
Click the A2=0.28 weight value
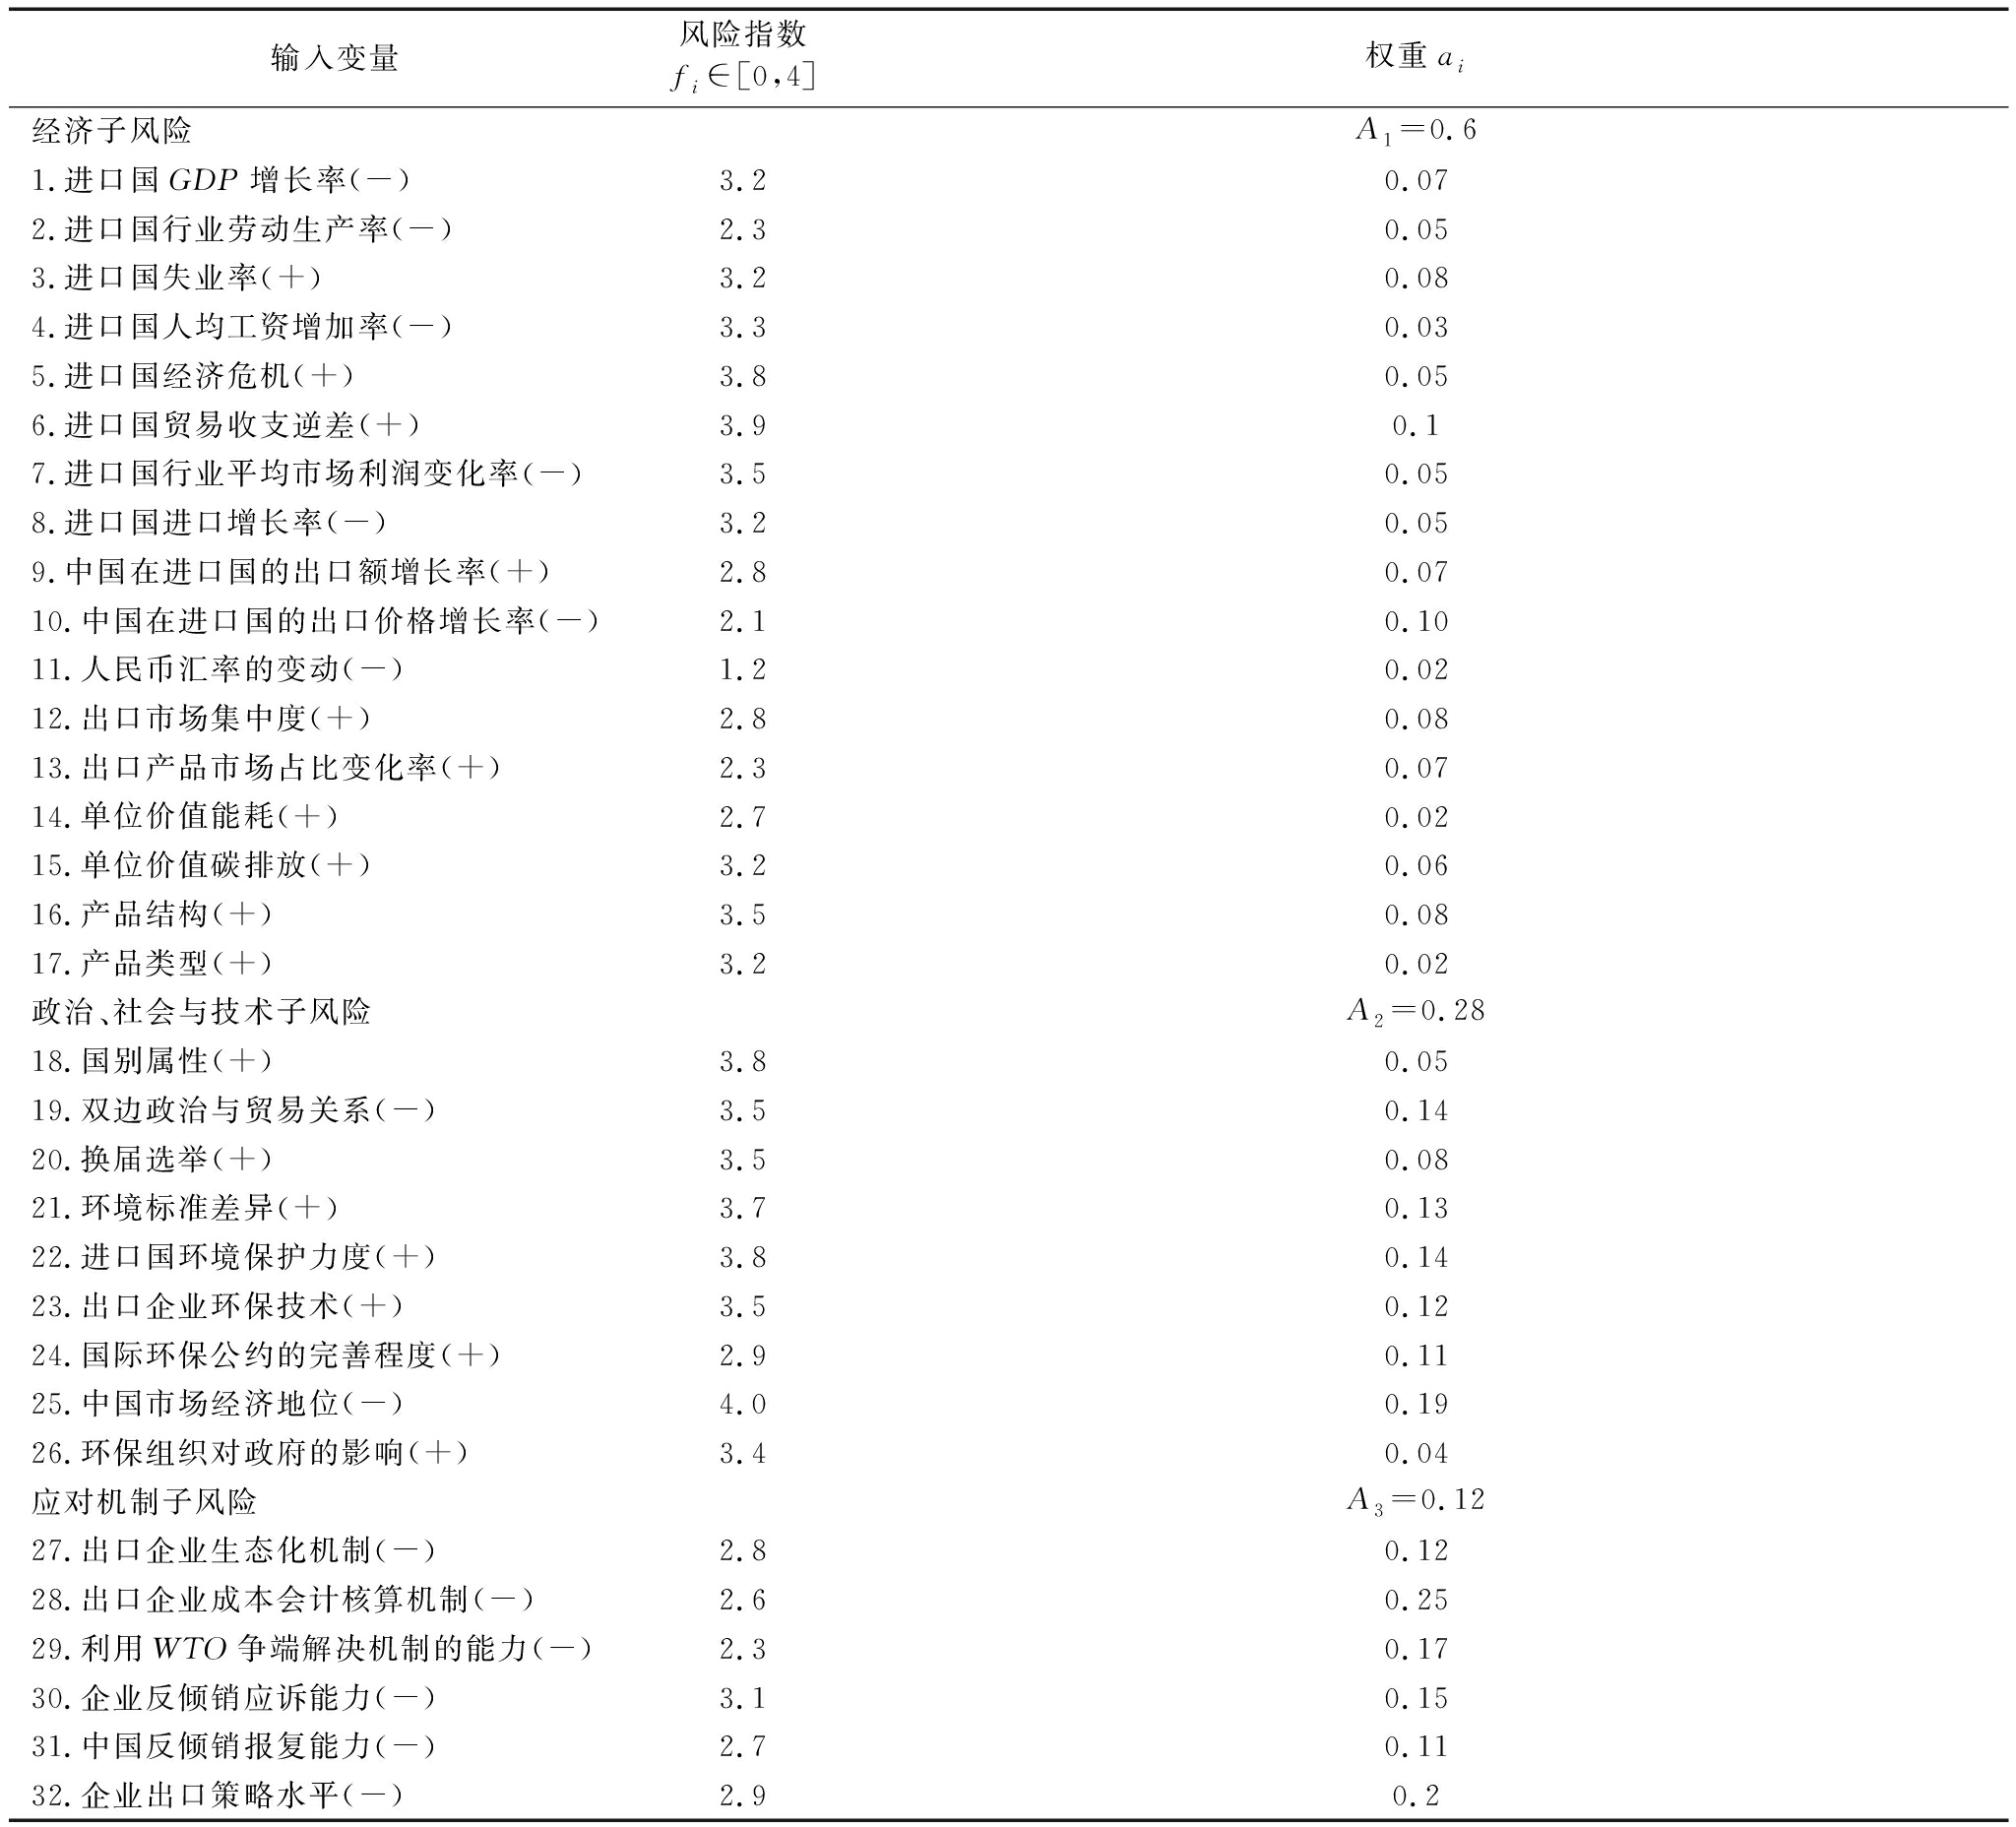(x=1414, y=1011)
